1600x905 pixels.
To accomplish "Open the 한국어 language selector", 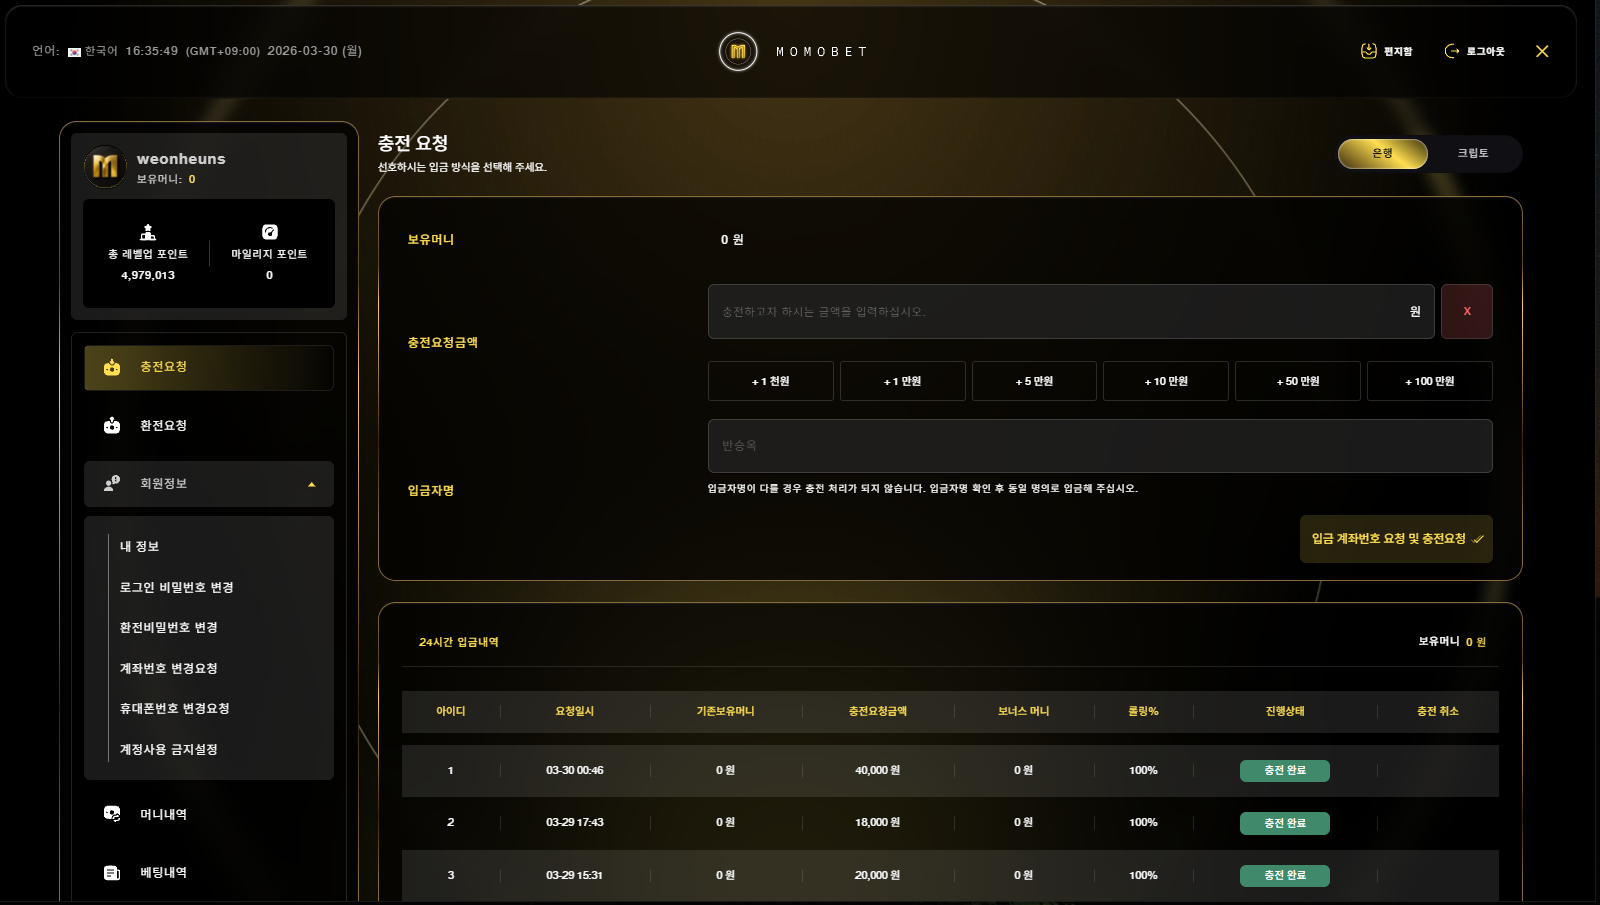I will tap(92, 51).
